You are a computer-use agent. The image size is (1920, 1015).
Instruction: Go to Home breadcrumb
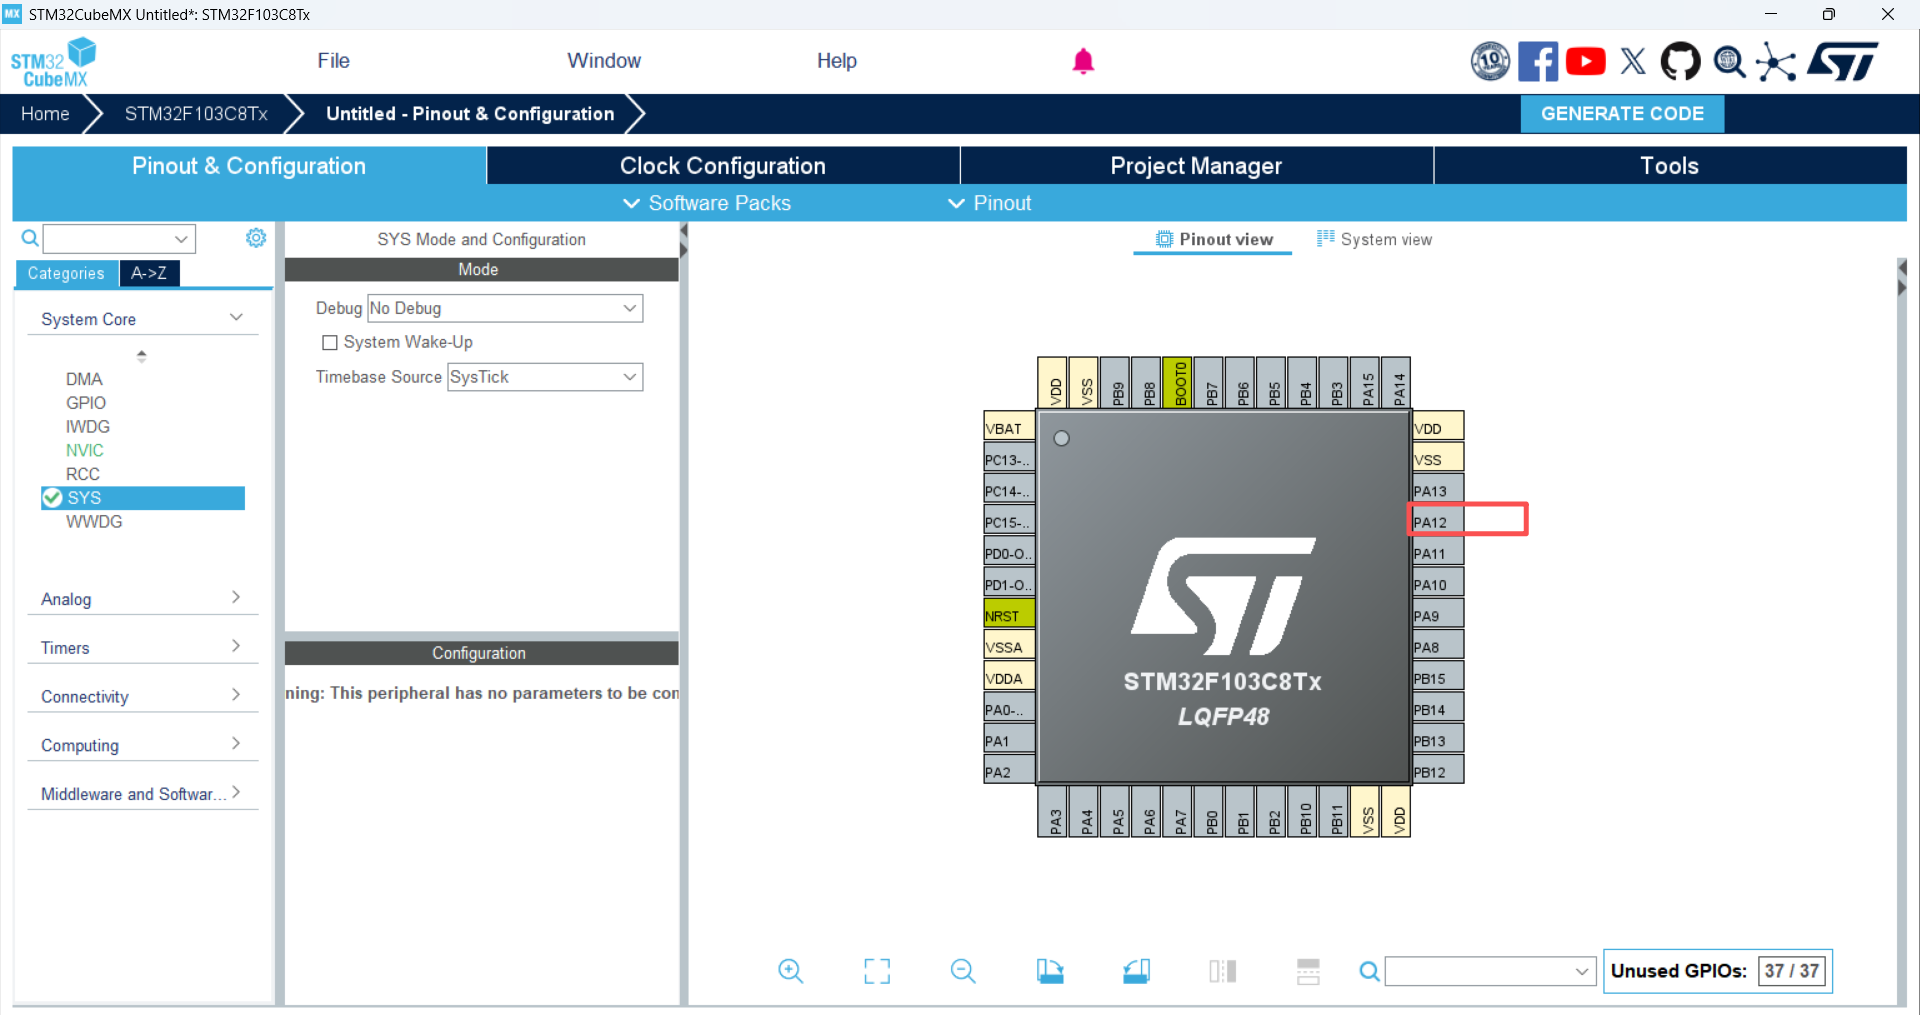(45, 114)
